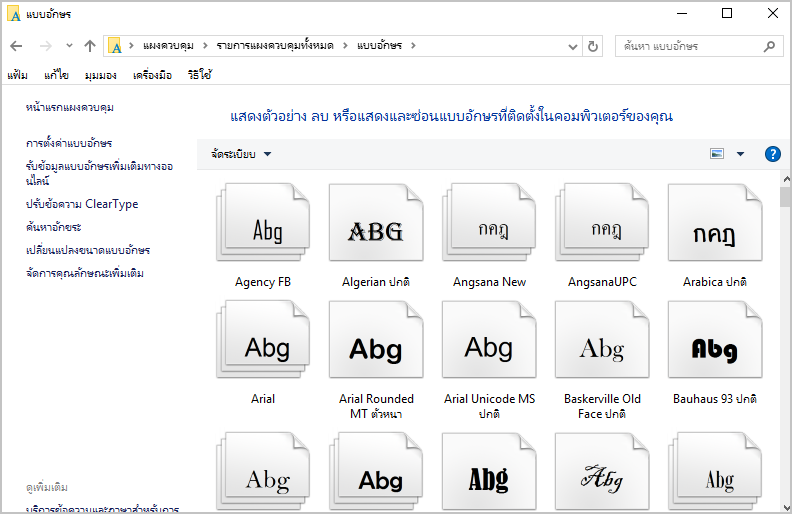792x514 pixels.
Task: Select the Arial font family icon
Action: (263, 339)
